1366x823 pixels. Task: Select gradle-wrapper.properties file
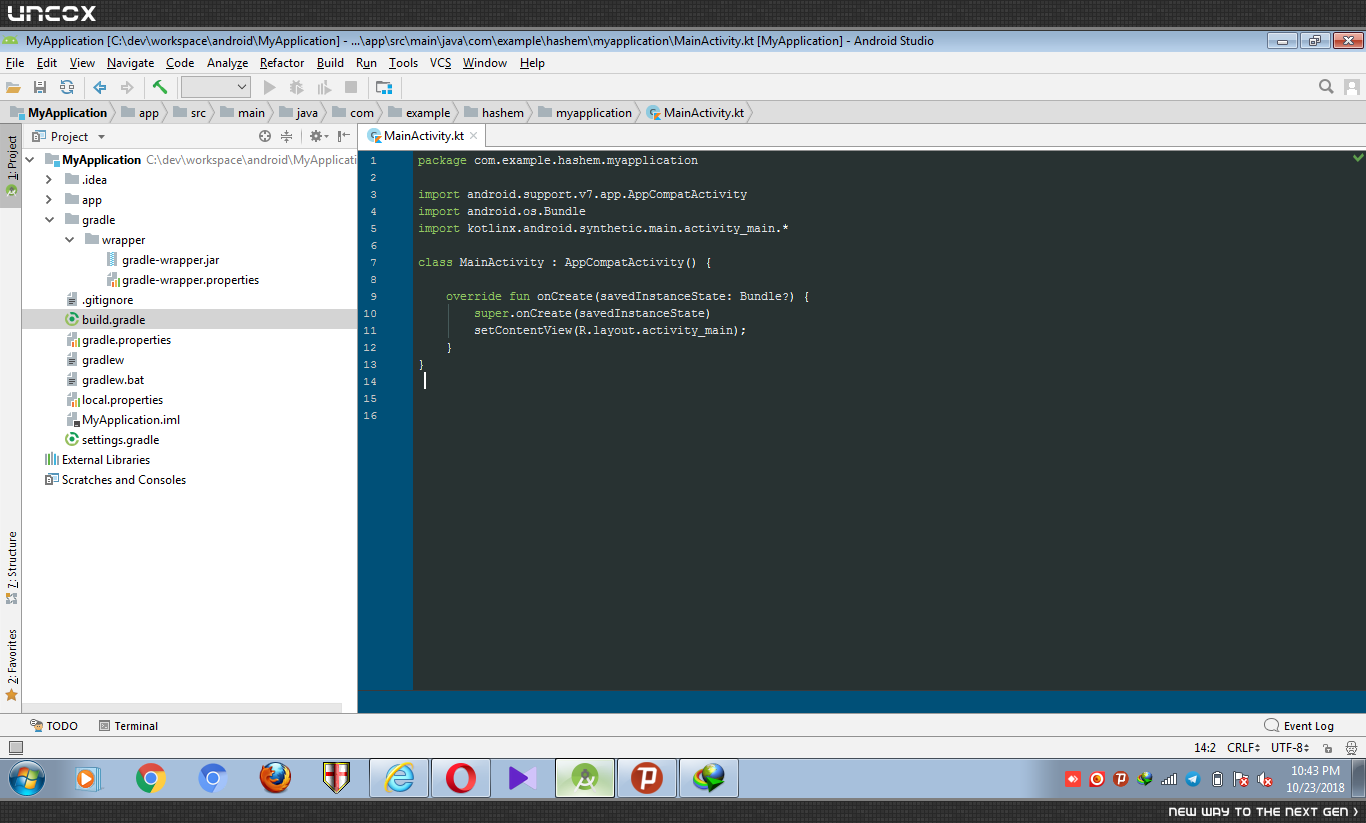tap(189, 280)
